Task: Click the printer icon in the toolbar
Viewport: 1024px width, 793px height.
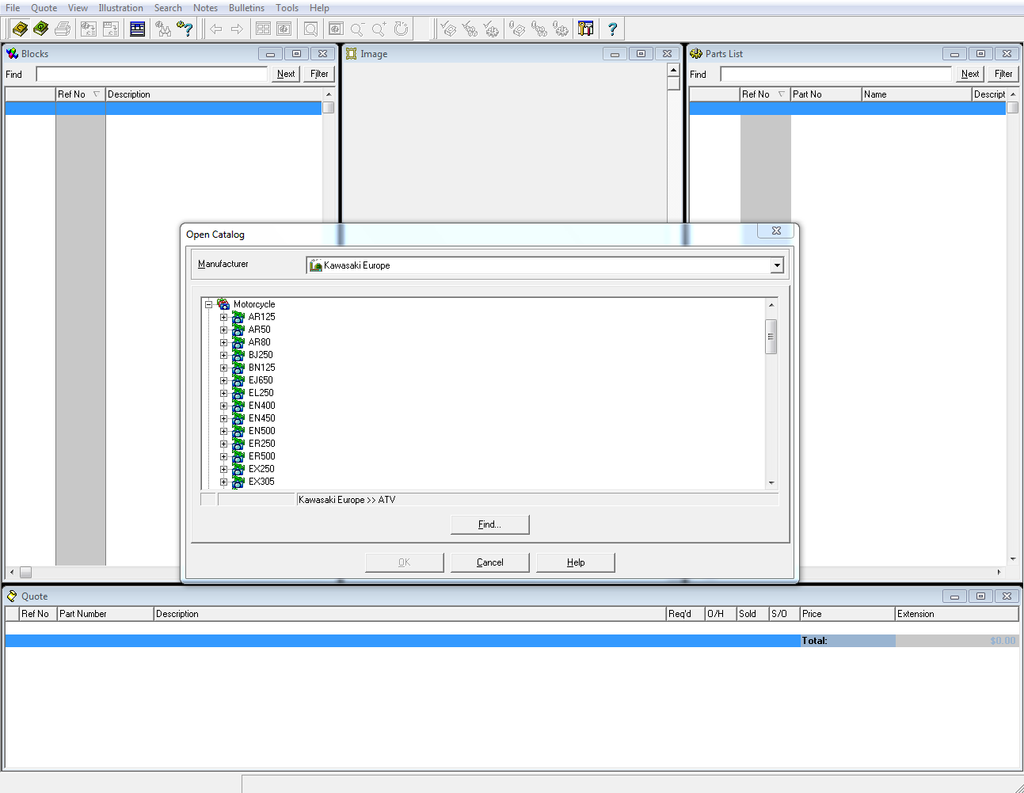Action: click(63, 29)
